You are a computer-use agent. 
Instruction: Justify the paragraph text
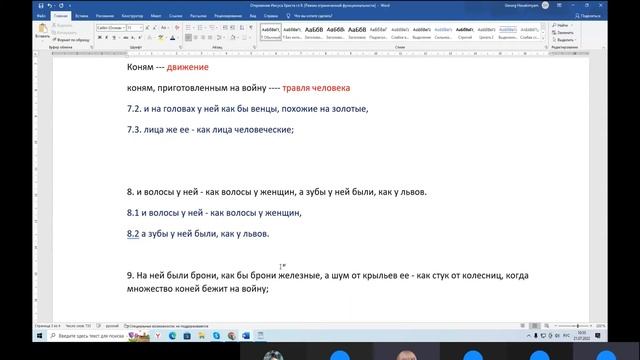coord(210,38)
